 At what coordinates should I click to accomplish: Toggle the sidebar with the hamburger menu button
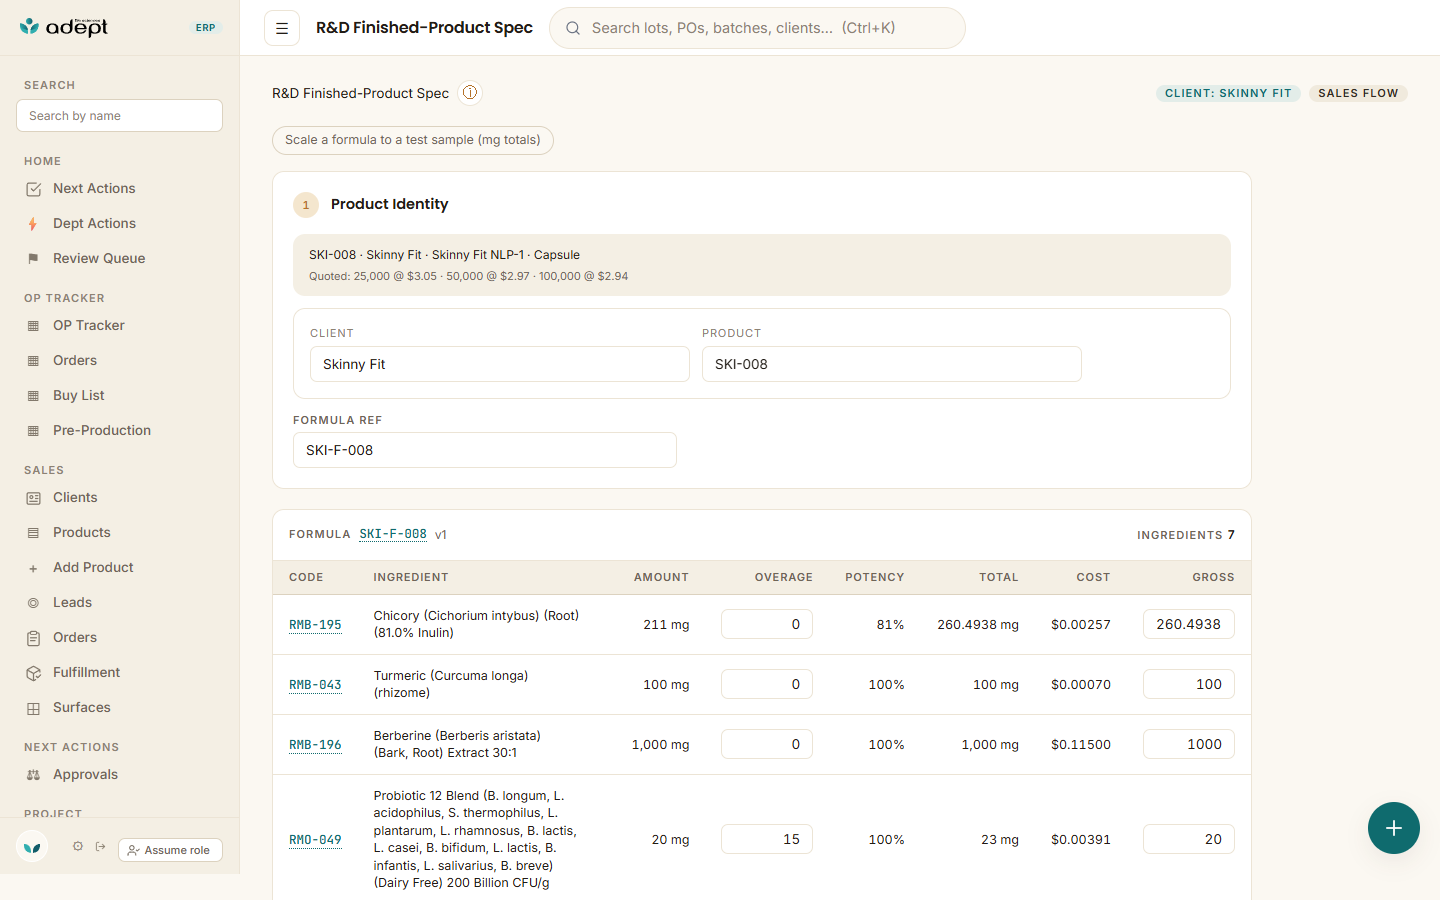pos(282,28)
